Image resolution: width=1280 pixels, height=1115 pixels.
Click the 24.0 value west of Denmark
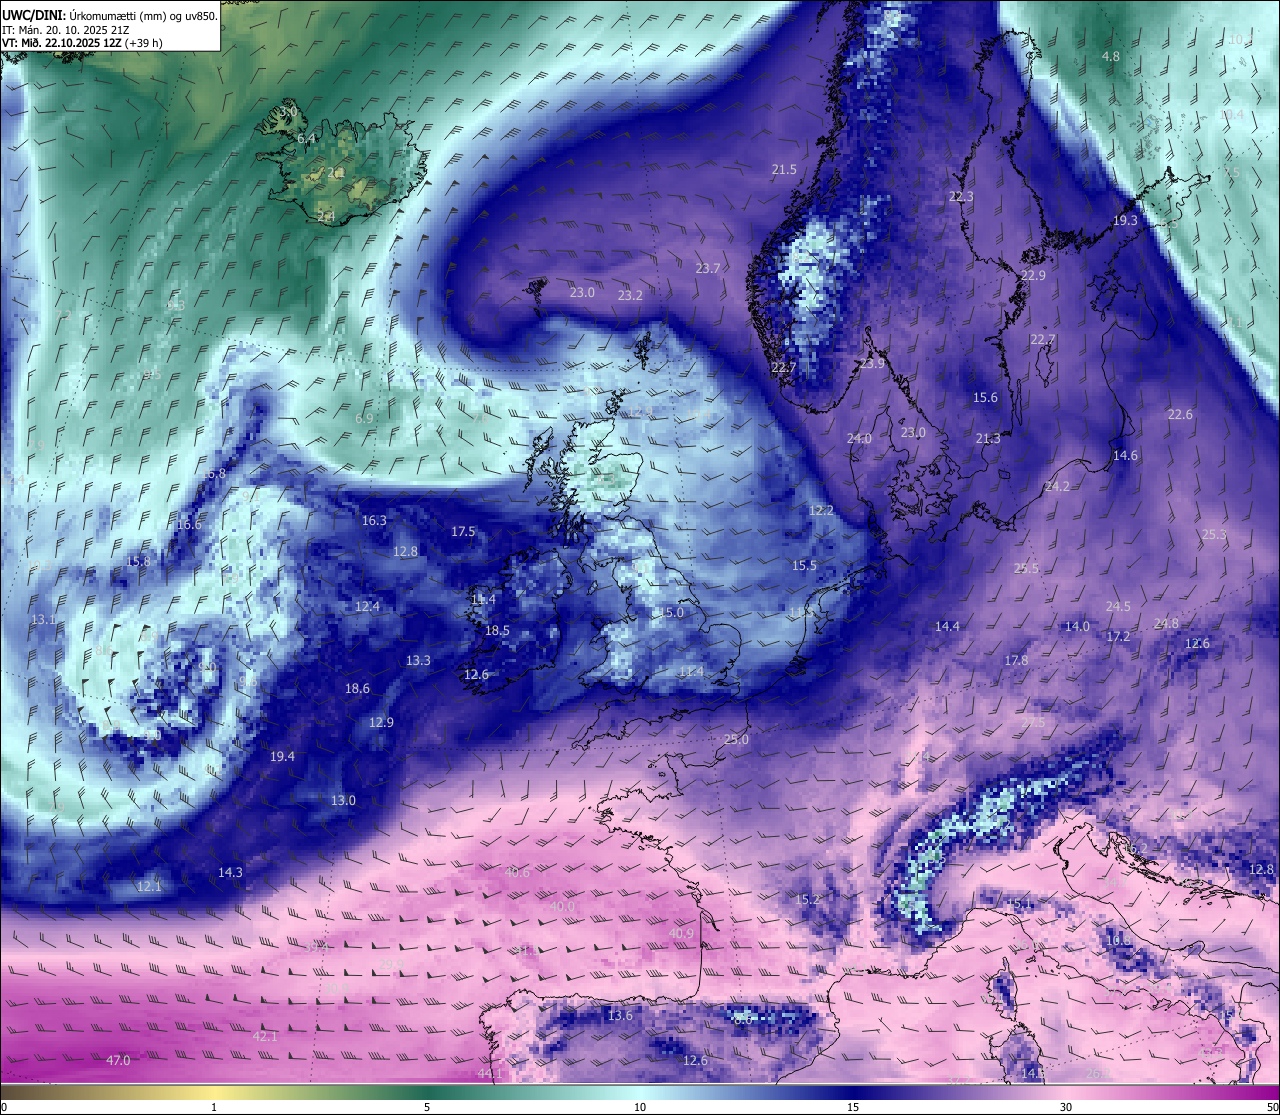859,439
